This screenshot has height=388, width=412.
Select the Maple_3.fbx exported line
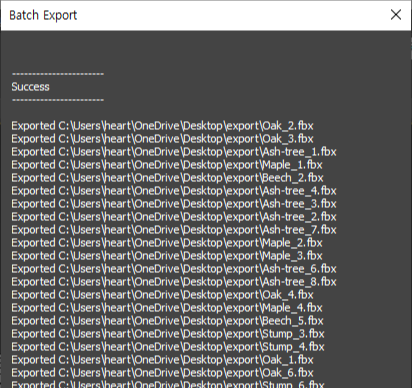tap(167, 256)
